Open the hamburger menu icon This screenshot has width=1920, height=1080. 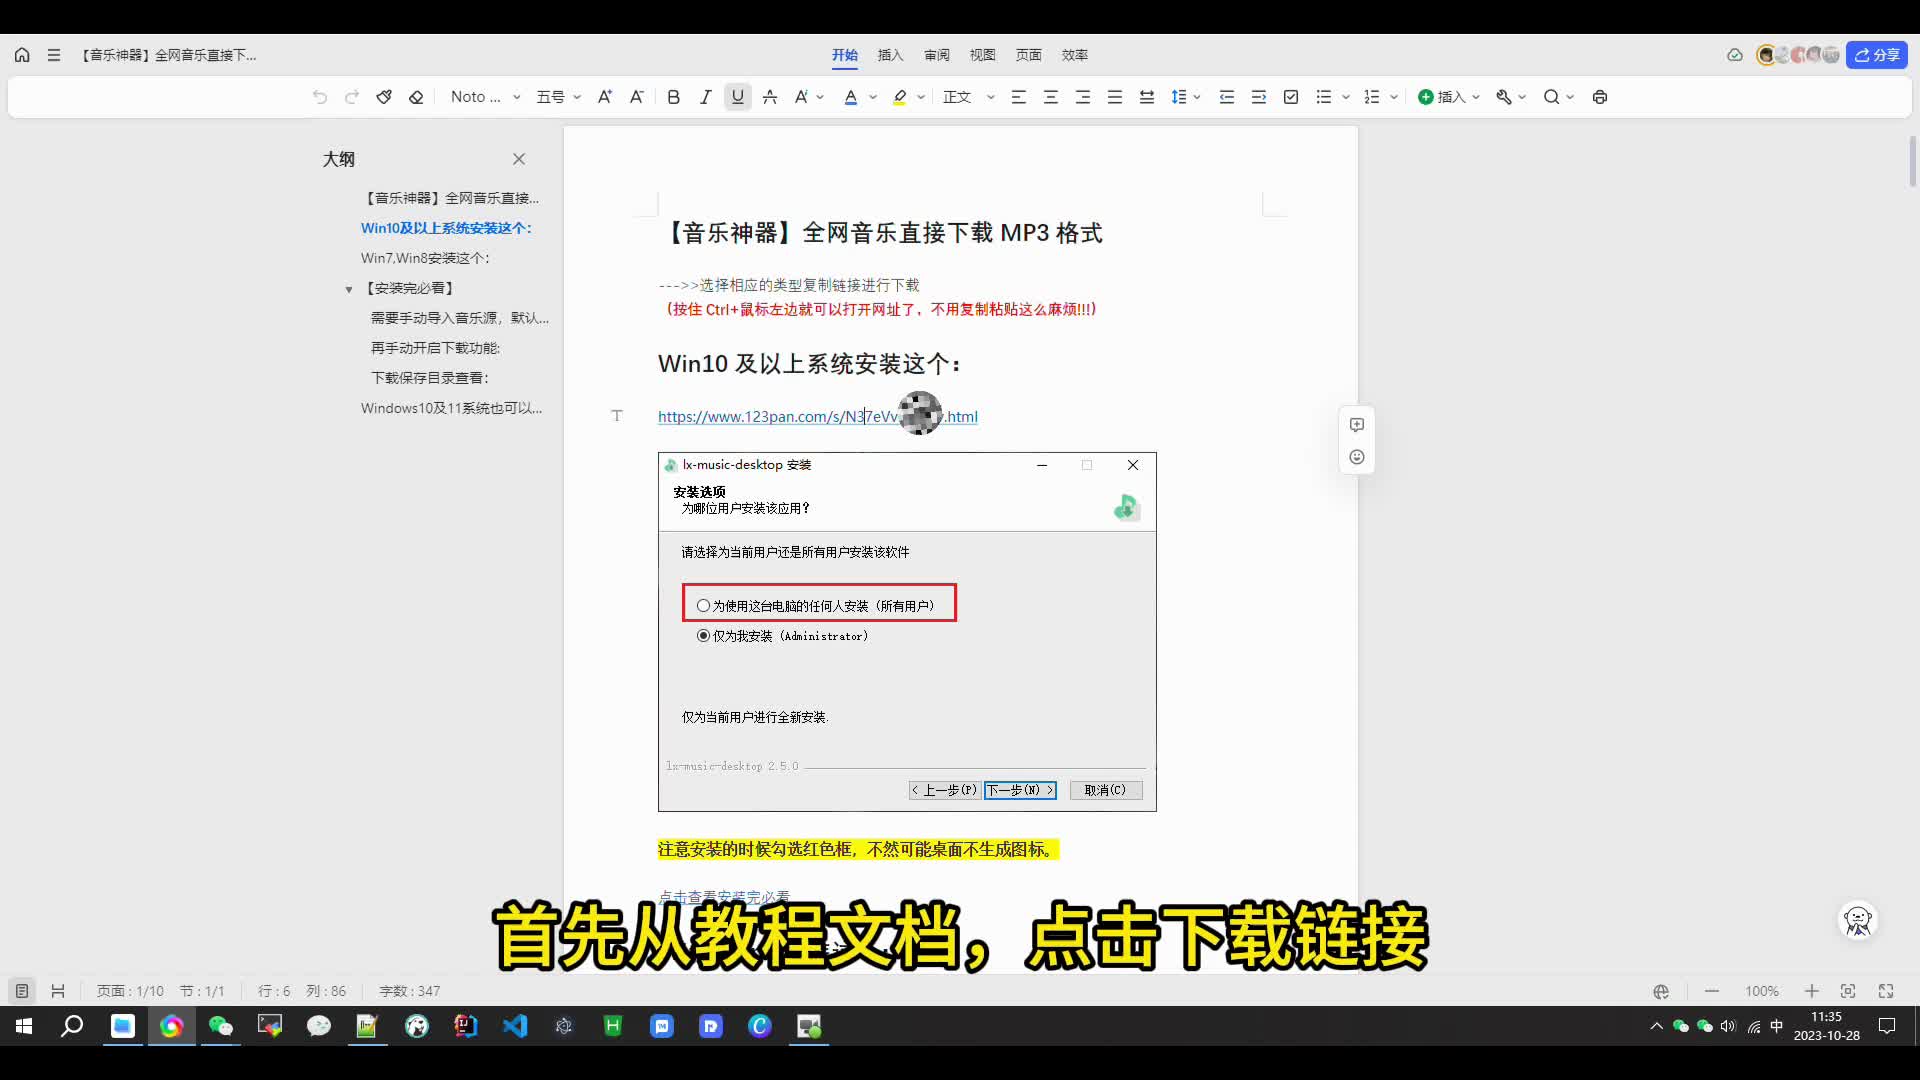pos(54,55)
